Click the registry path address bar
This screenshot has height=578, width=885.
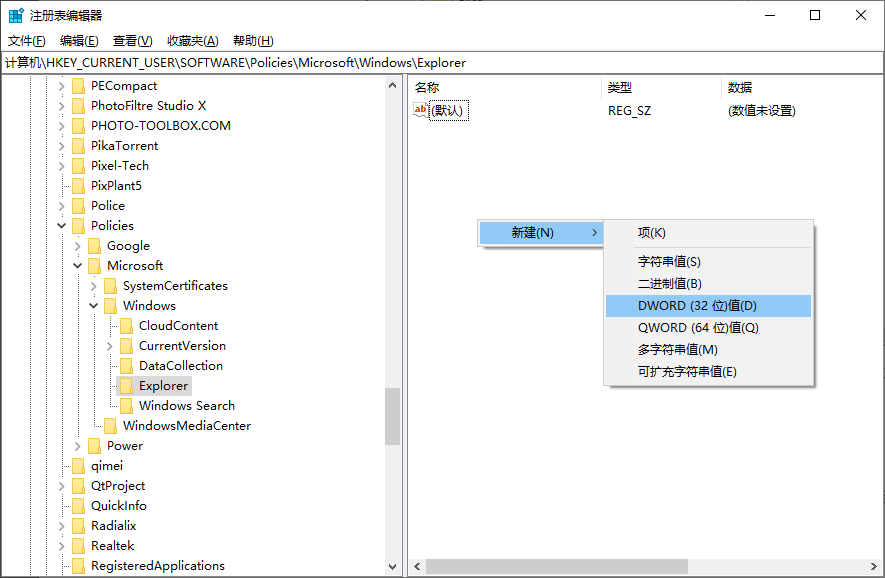440,63
